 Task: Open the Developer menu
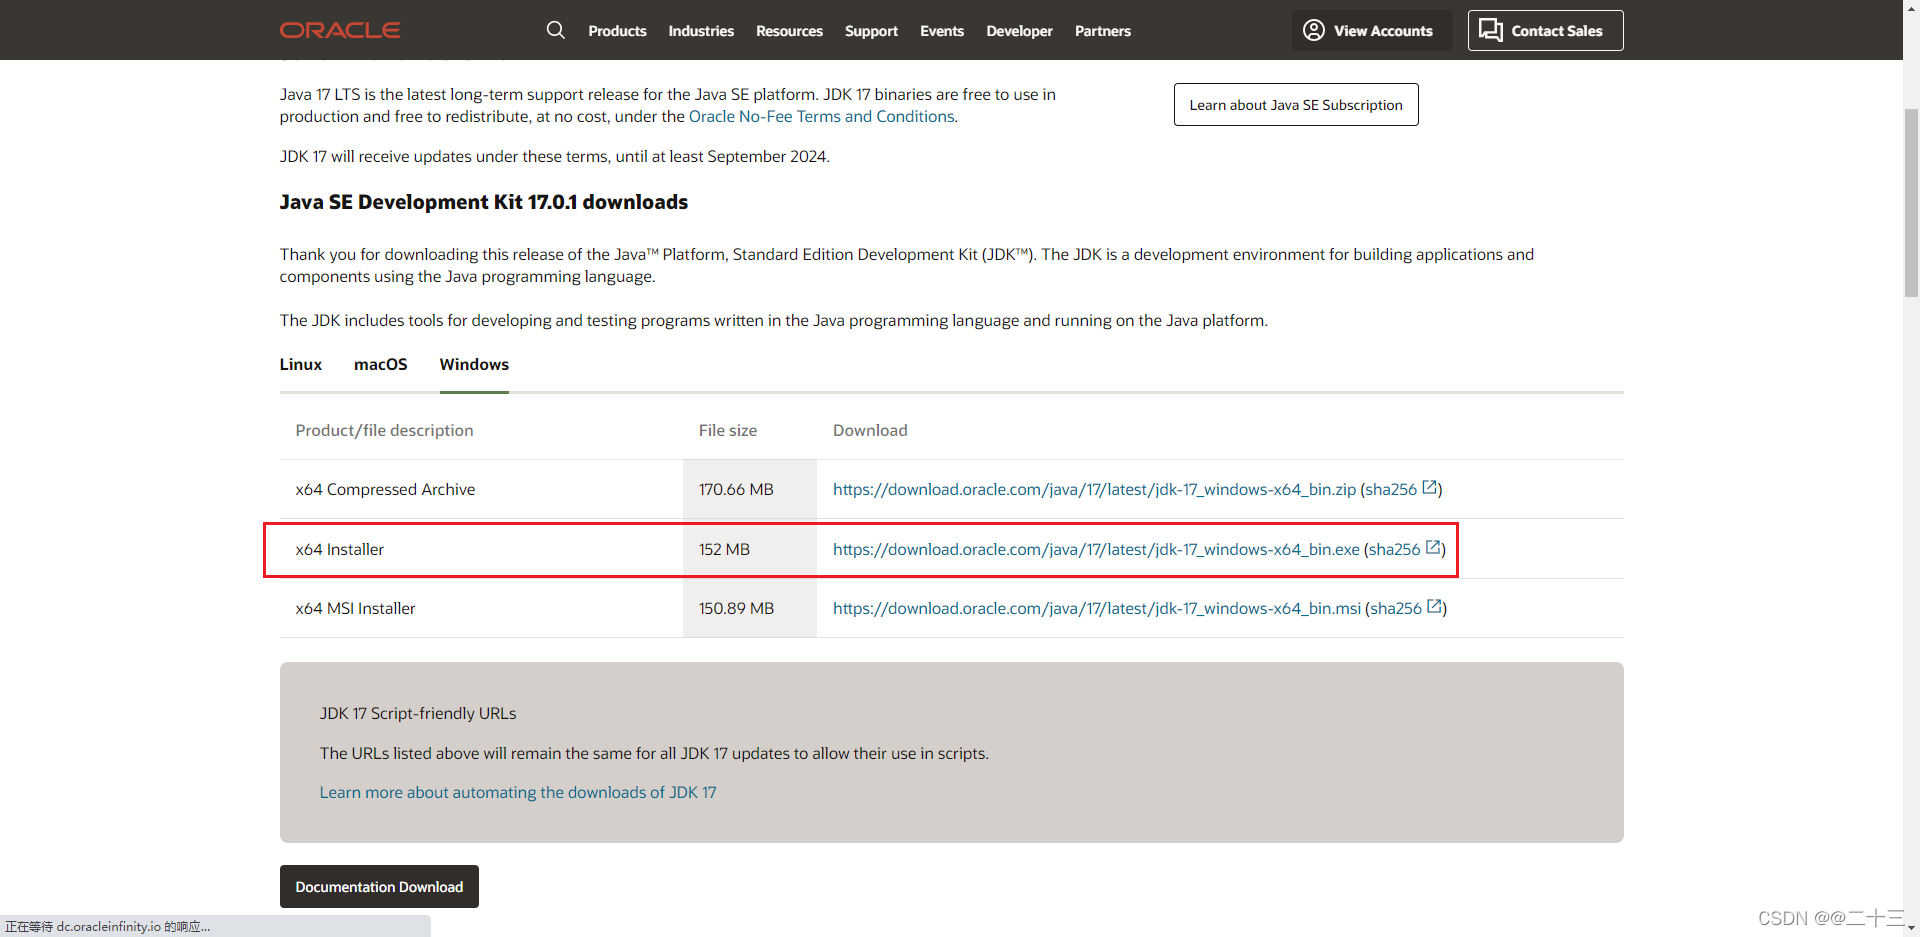pos(1019,31)
